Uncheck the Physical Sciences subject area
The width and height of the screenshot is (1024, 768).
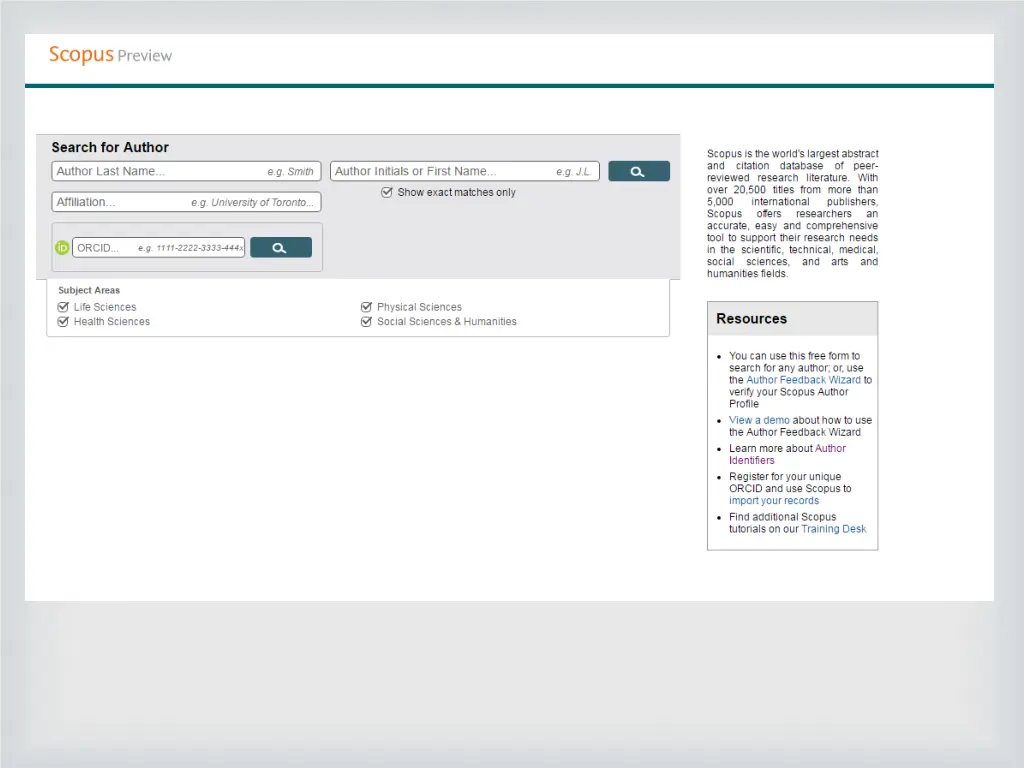pyautogui.click(x=366, y=307)
